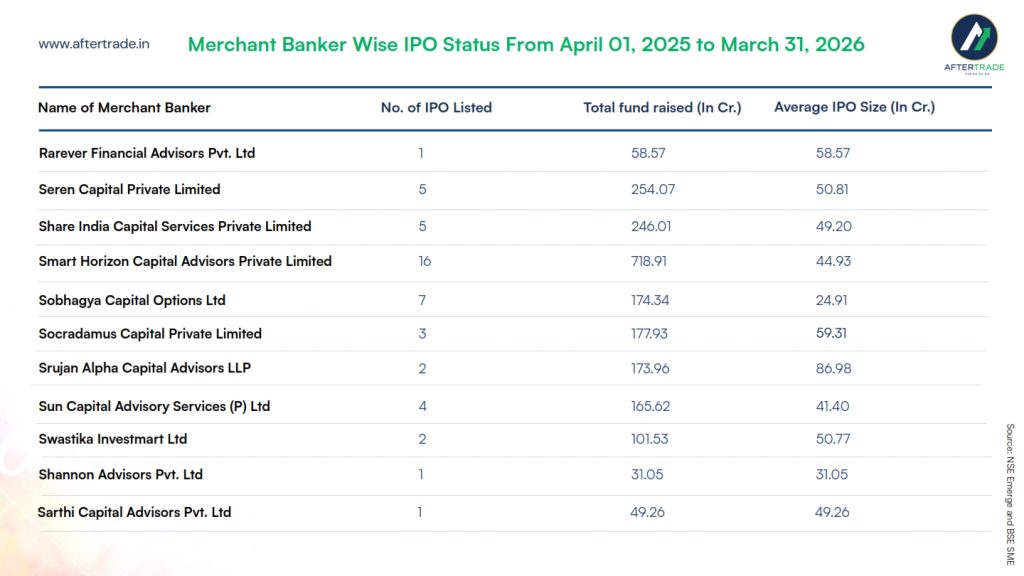Click Sun Capital Advisory Services (P) Ltd
Screen dimensions: 1024x576
(154, 406)
